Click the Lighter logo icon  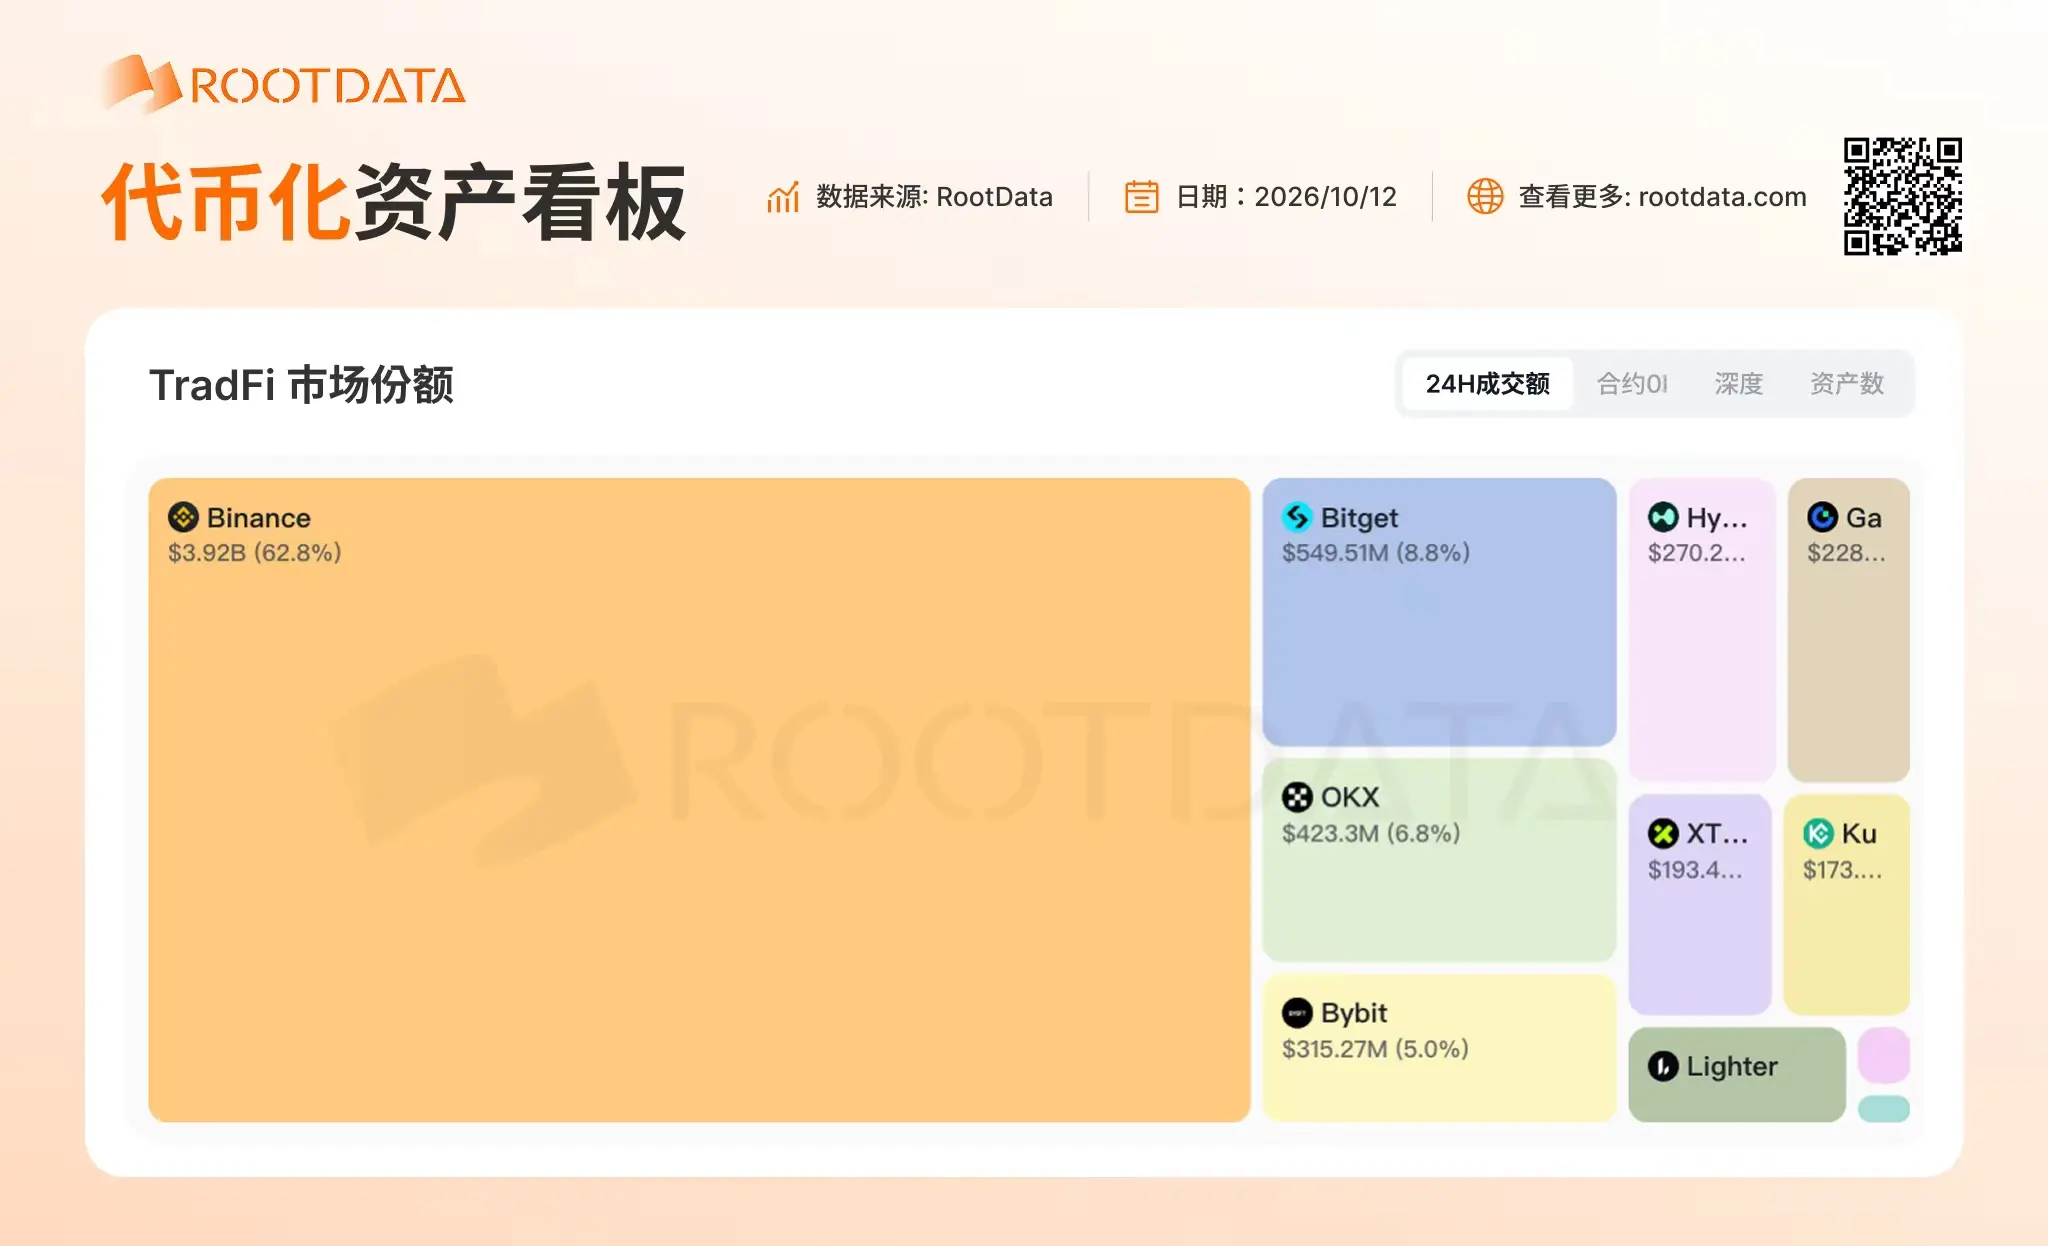1663,1067
